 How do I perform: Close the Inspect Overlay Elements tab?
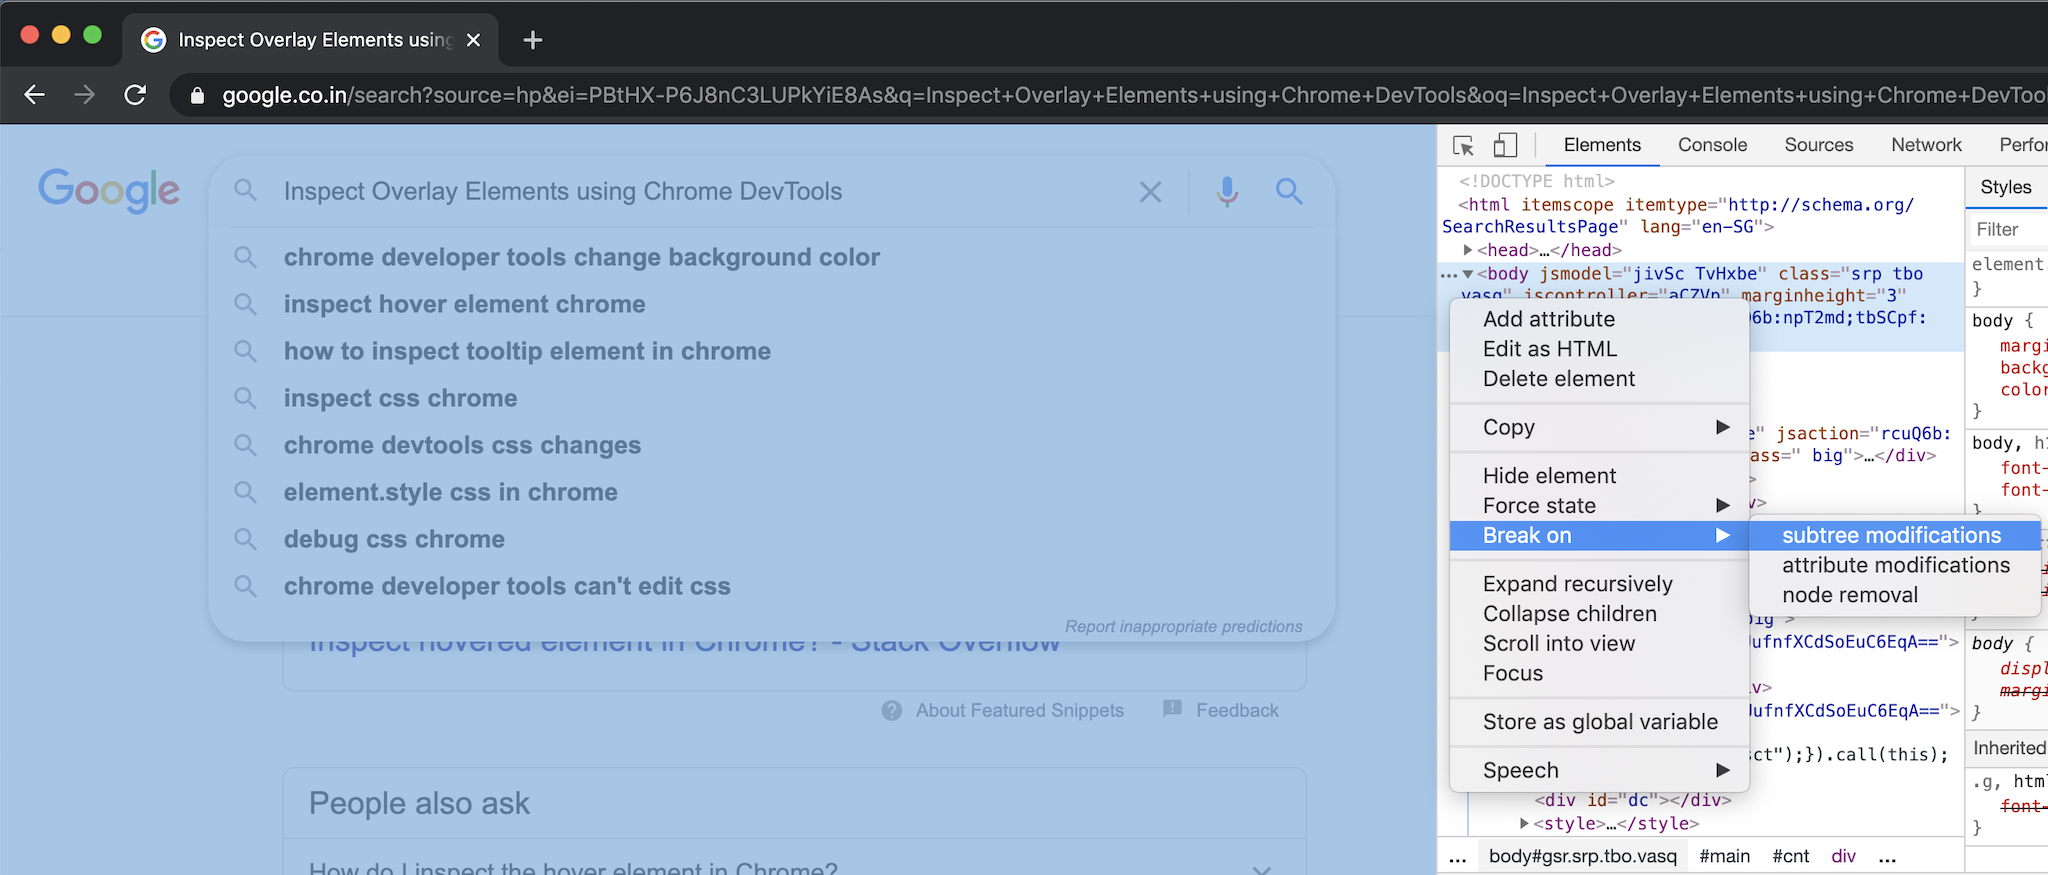tap(474, 40)
